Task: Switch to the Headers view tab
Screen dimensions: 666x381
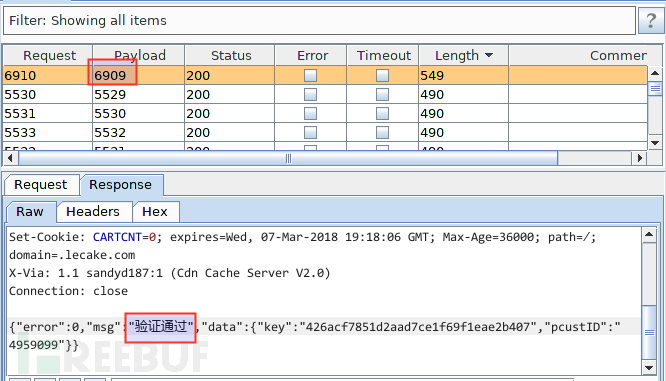Action: pyautogui.click(x=93, y=212)
